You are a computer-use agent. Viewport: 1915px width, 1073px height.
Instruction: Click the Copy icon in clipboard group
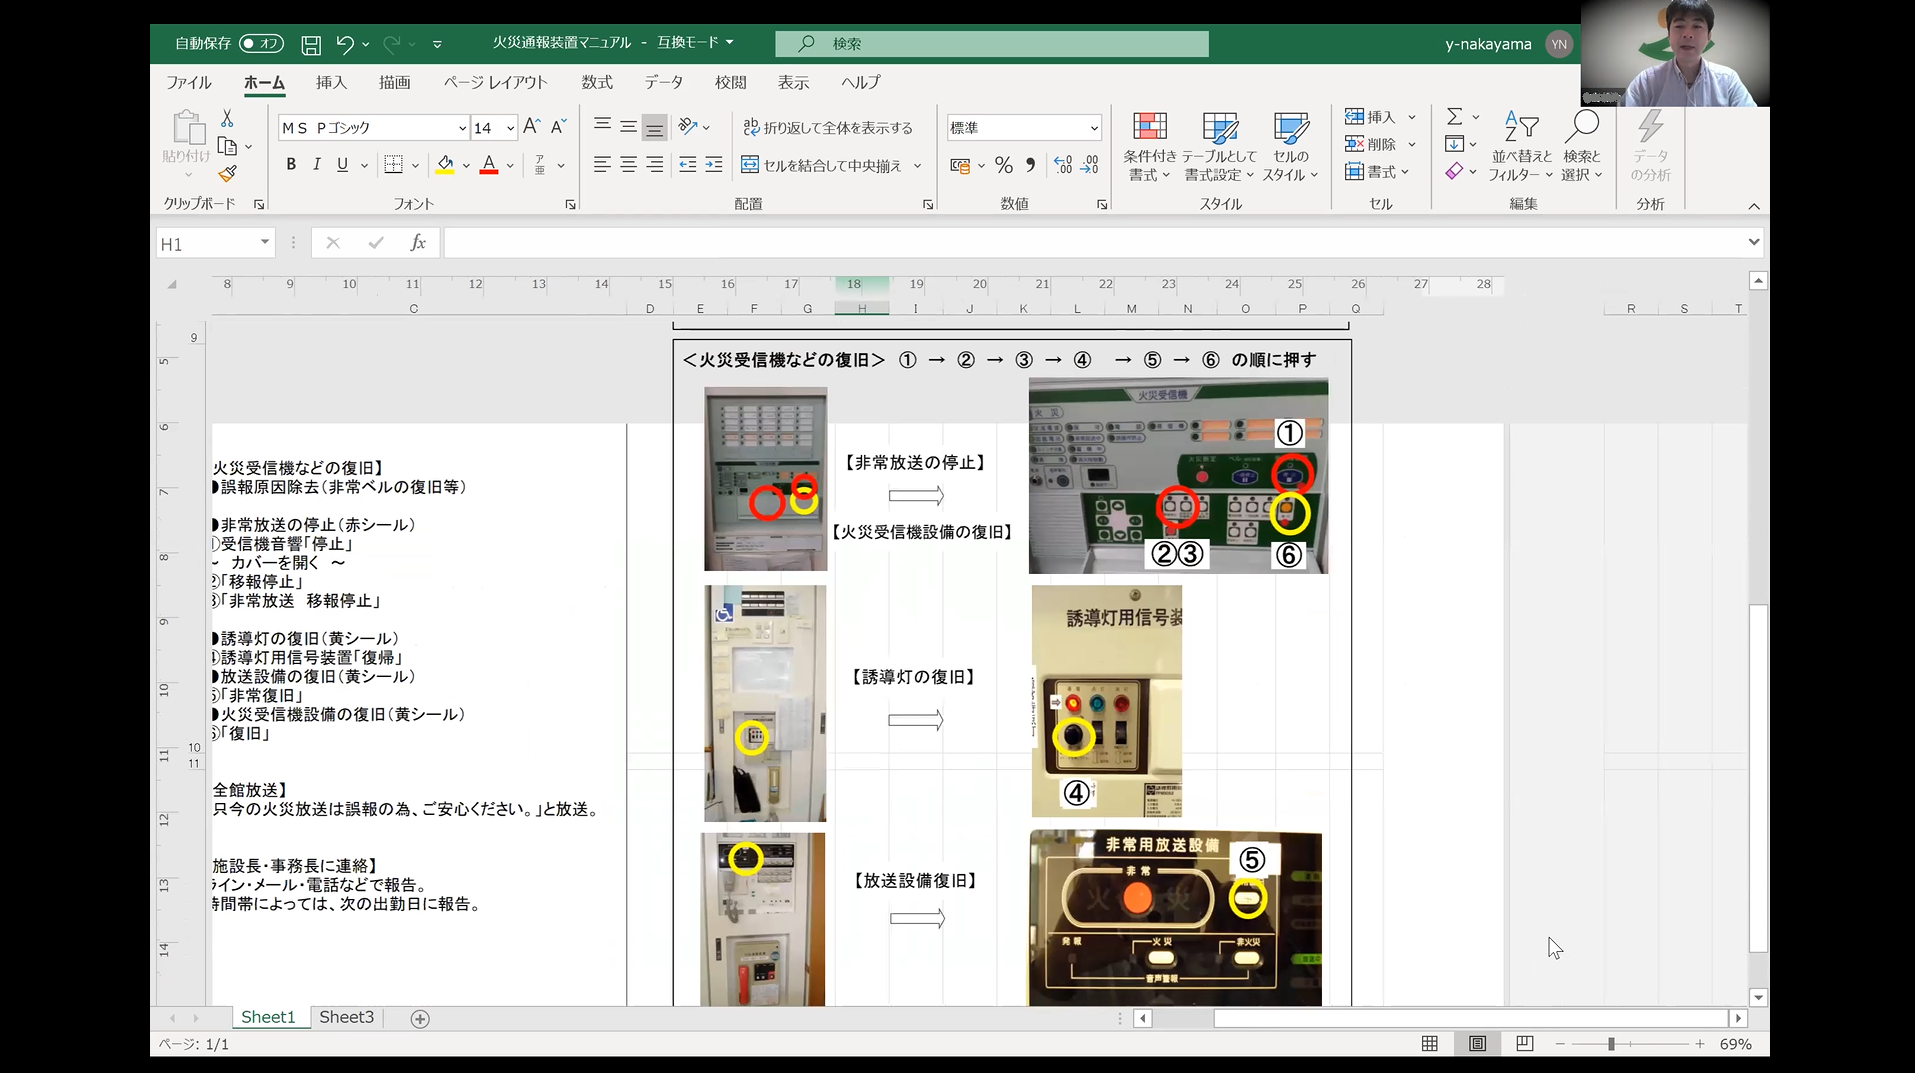pos(227,147)
